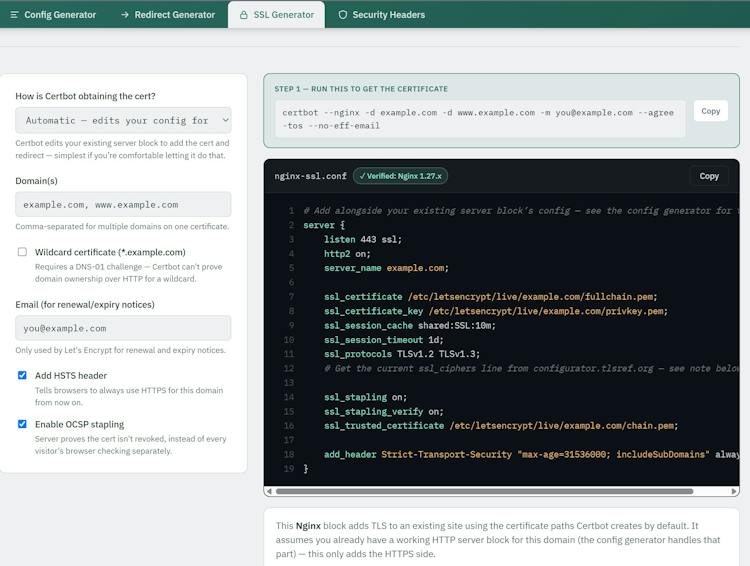
Task: Click the ssl_session_cache line
Action: 409,325
